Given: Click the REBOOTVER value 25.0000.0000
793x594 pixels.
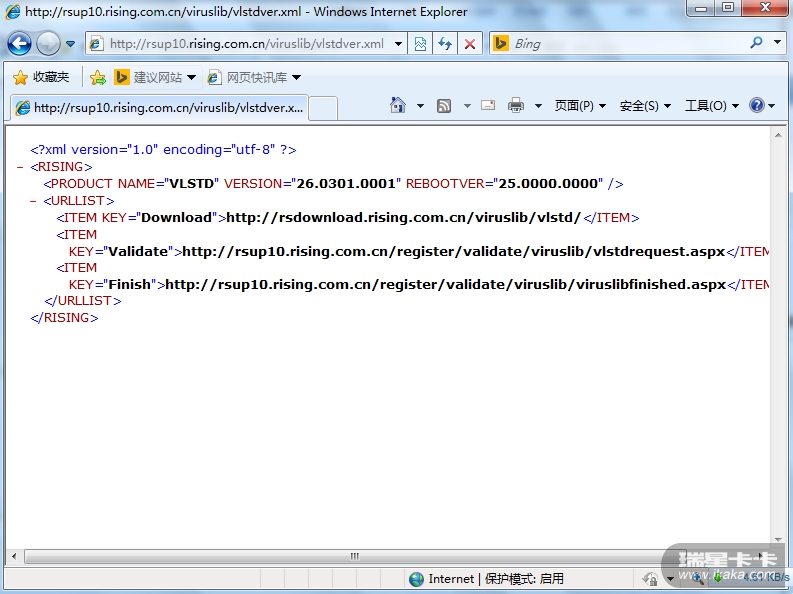Looking at the screenshot, I should [548, 184].
